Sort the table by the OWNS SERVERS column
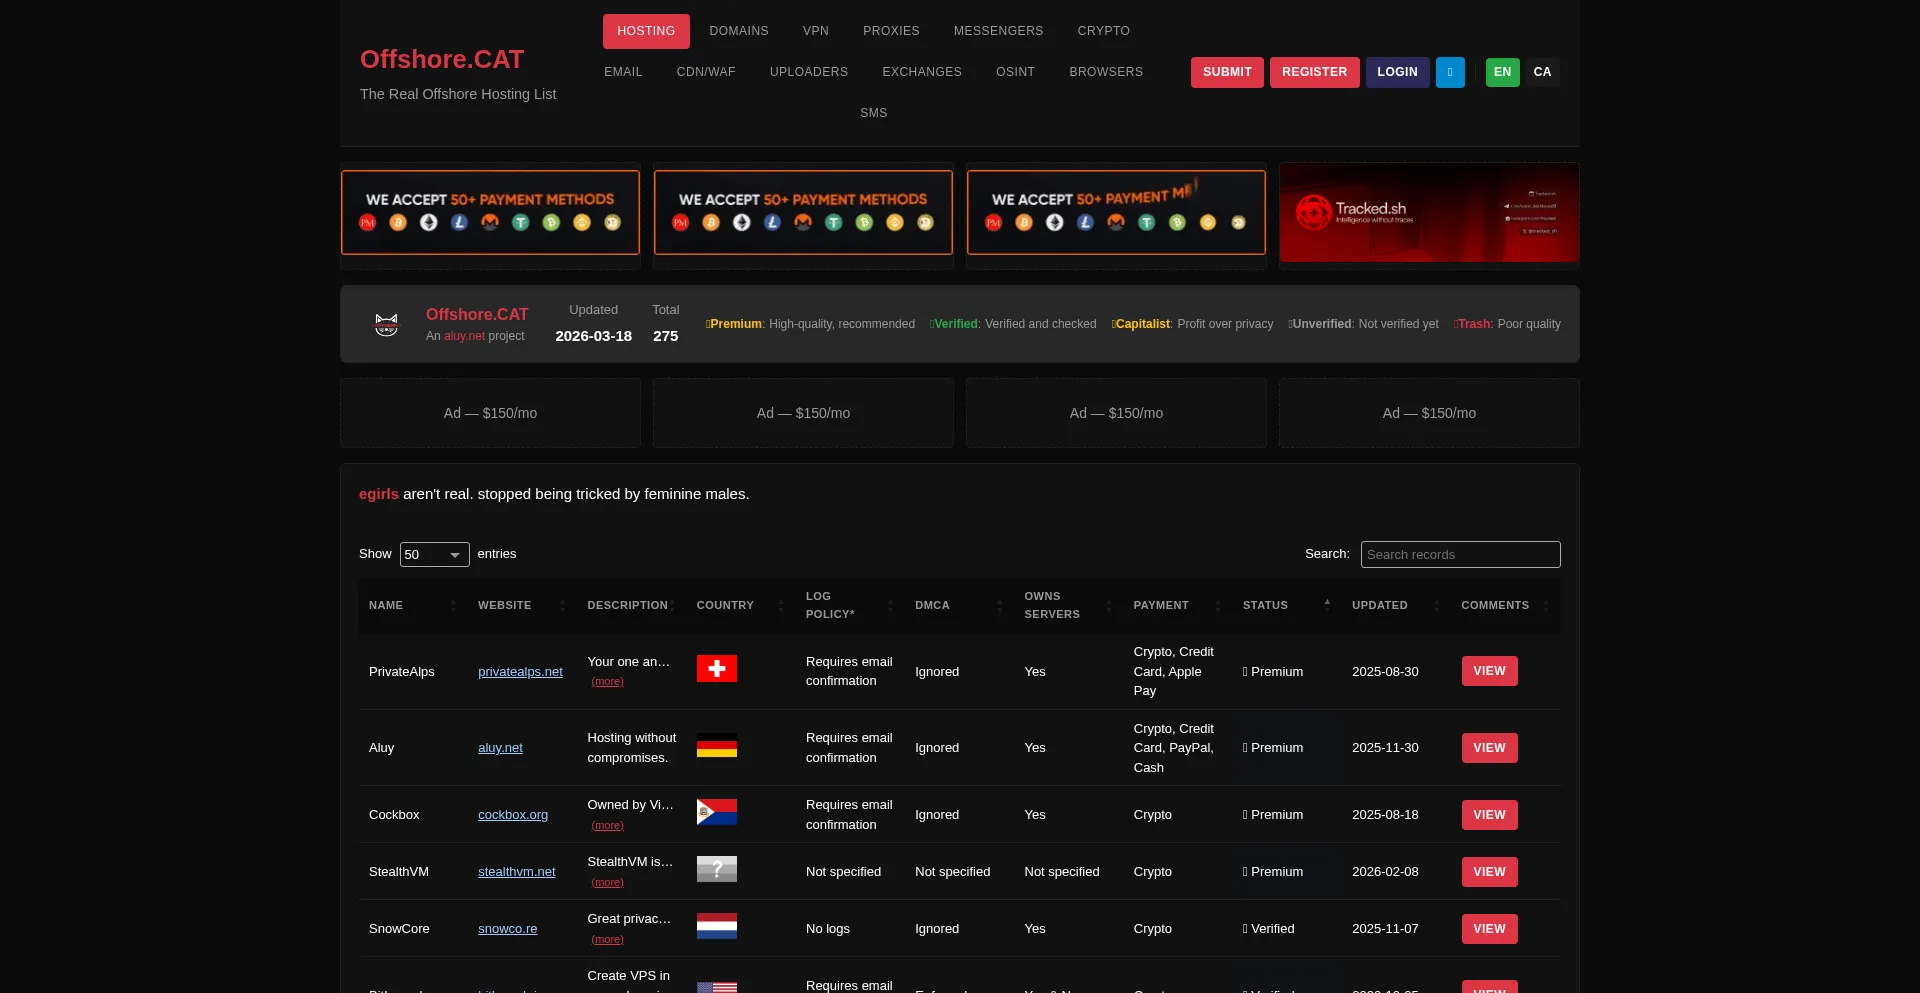 point(1068,605)
